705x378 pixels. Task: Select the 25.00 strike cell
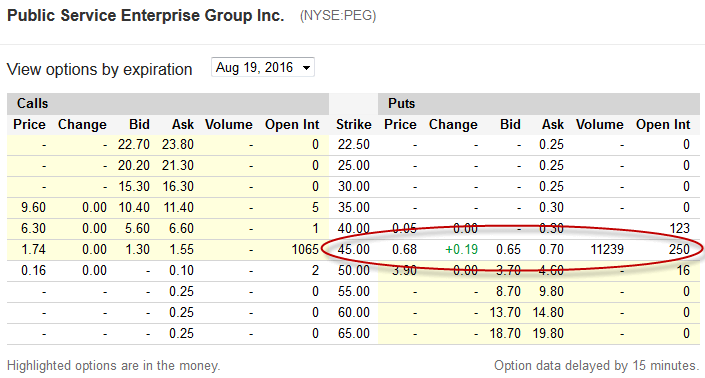coord(354,165)
